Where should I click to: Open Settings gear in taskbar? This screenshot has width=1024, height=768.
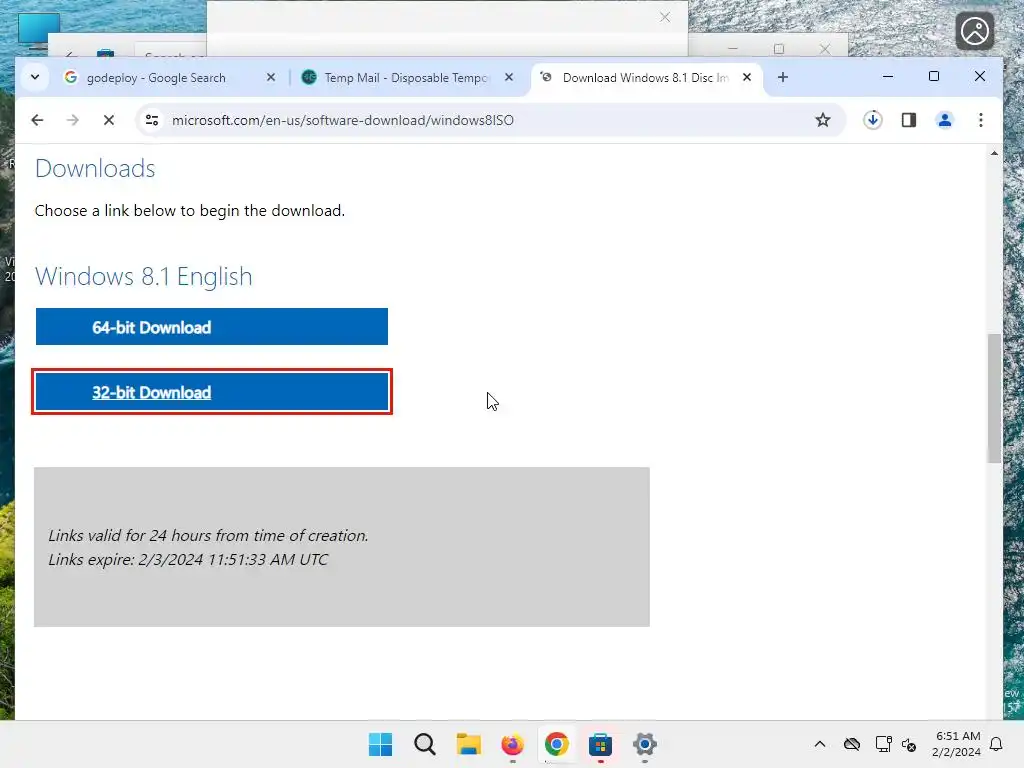(x=645, y=744)
